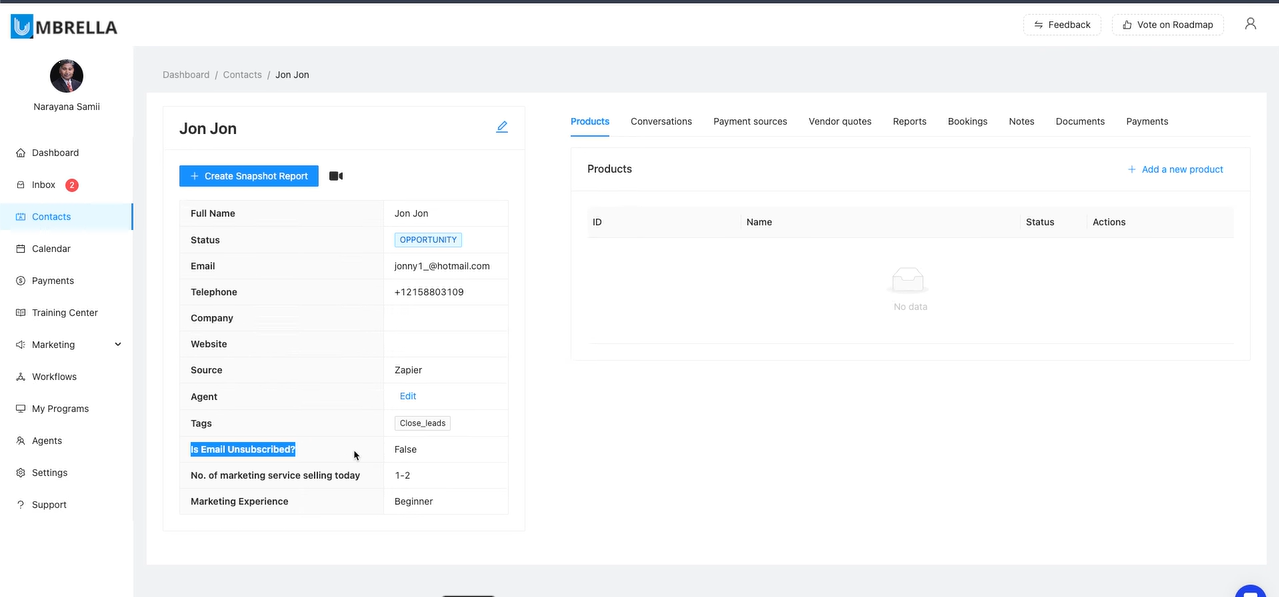Click the highlighted Is Email Unsubscribed? label
This screenshot has height=597, width=1279.
[x=243, y=450]
